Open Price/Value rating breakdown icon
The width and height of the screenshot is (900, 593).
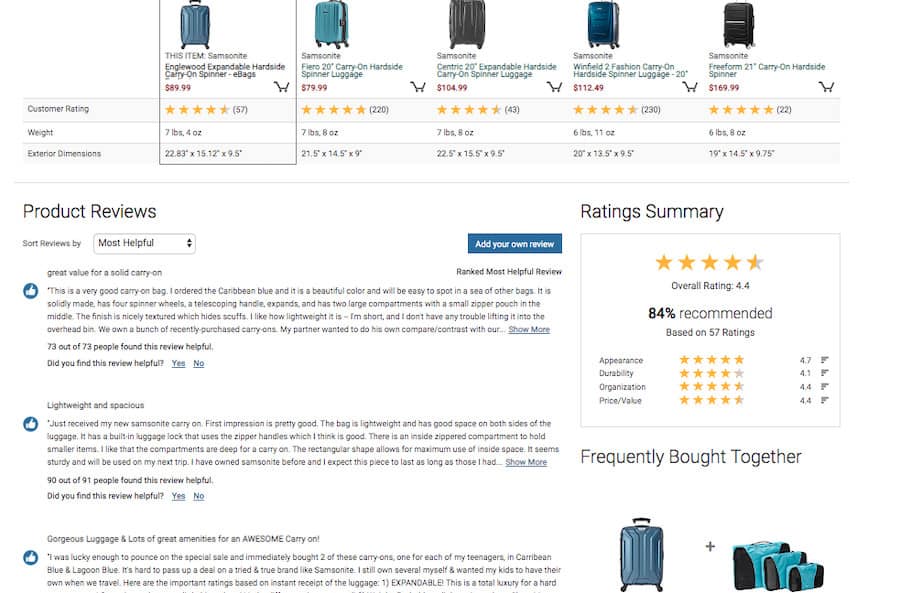824,400
